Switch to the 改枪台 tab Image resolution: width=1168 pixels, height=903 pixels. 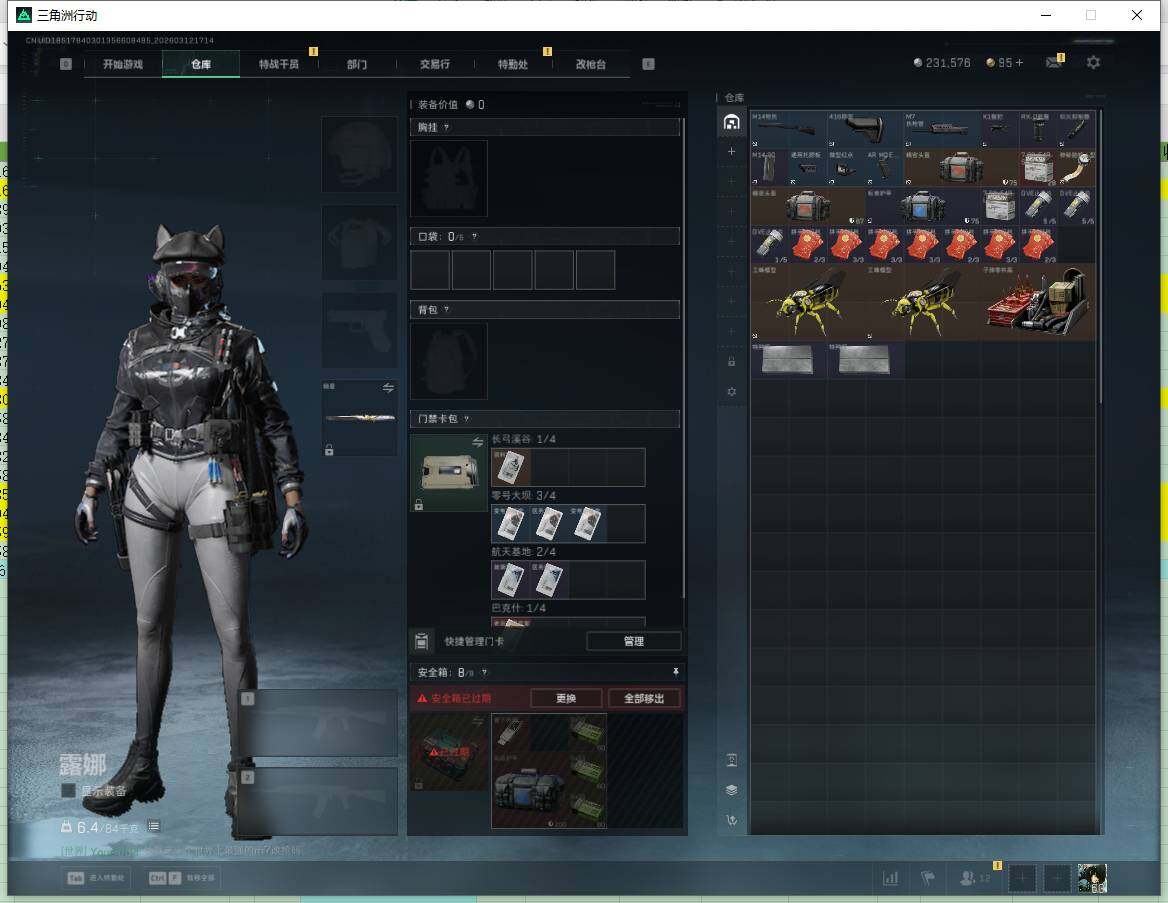click(591, 64)
